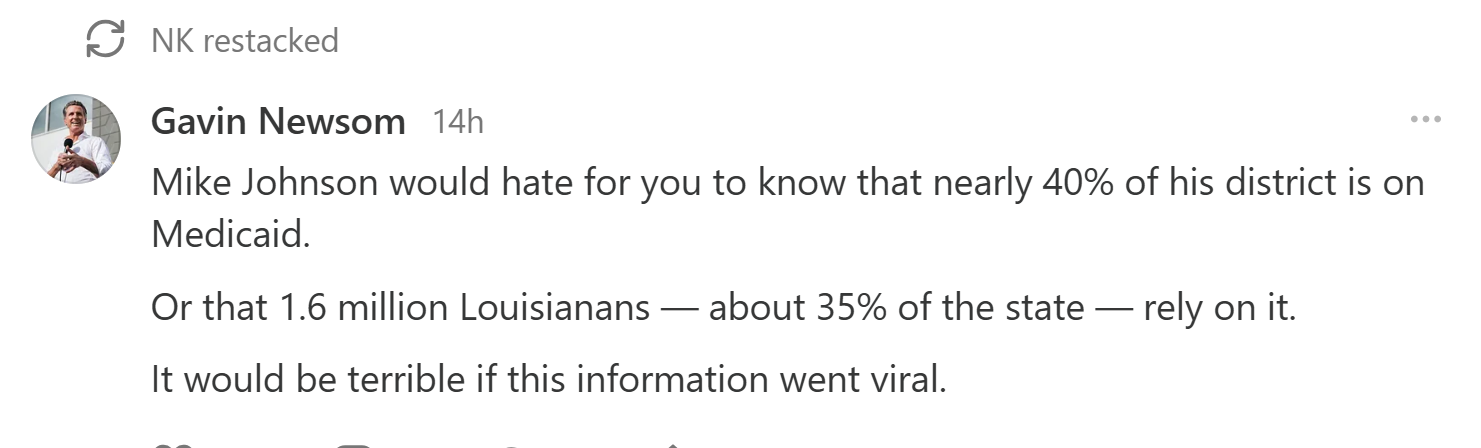
Task: Open Gavin Newsom's profile avatar
Action: point(76,138)
